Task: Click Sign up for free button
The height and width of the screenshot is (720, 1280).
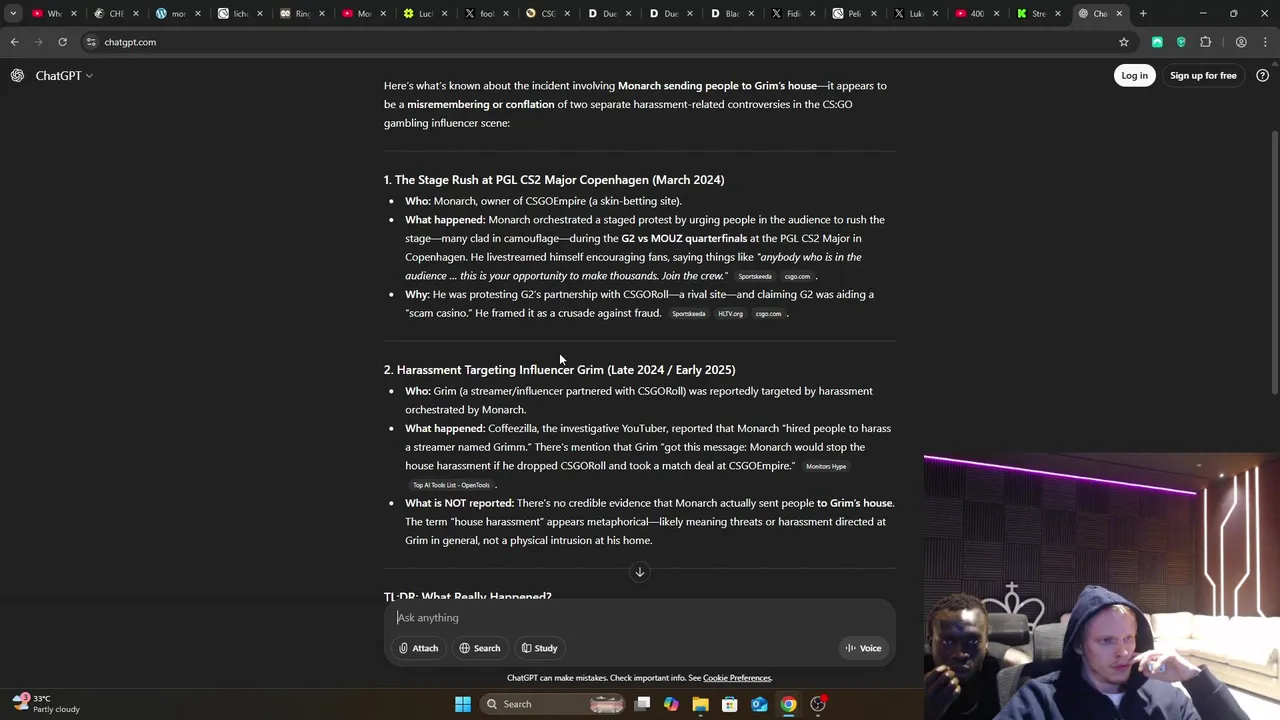Action: [x=1203, y=76]
